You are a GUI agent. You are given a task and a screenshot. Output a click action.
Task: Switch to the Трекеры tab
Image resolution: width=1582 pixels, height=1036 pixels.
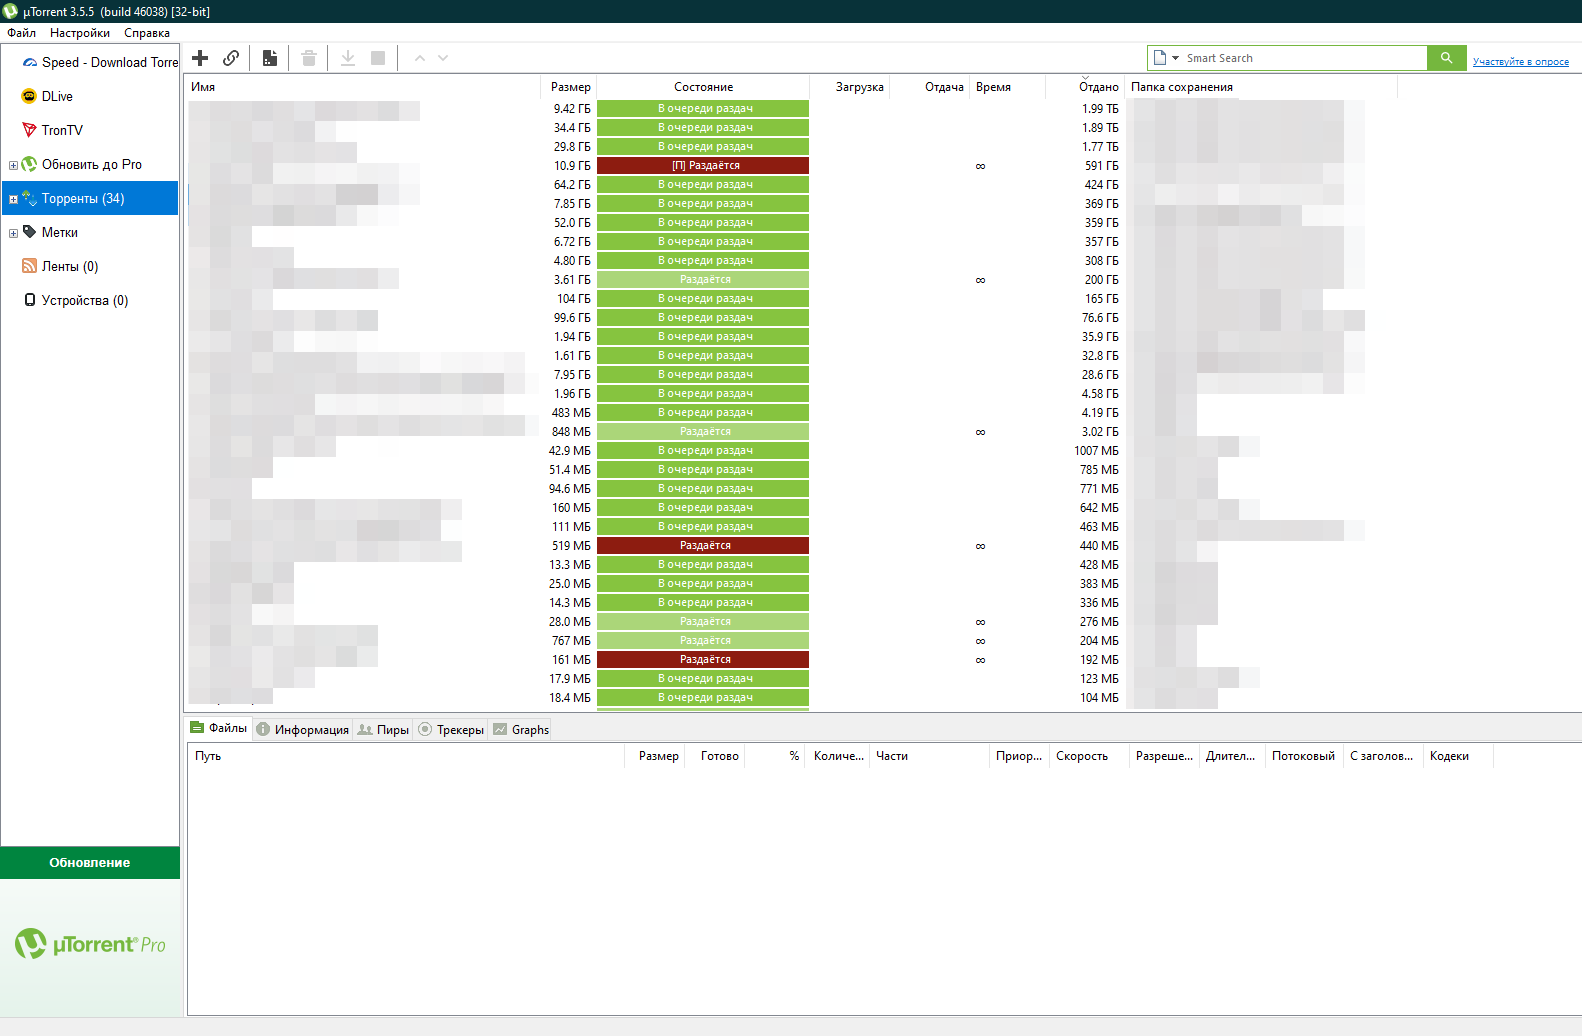coord(451,729)
